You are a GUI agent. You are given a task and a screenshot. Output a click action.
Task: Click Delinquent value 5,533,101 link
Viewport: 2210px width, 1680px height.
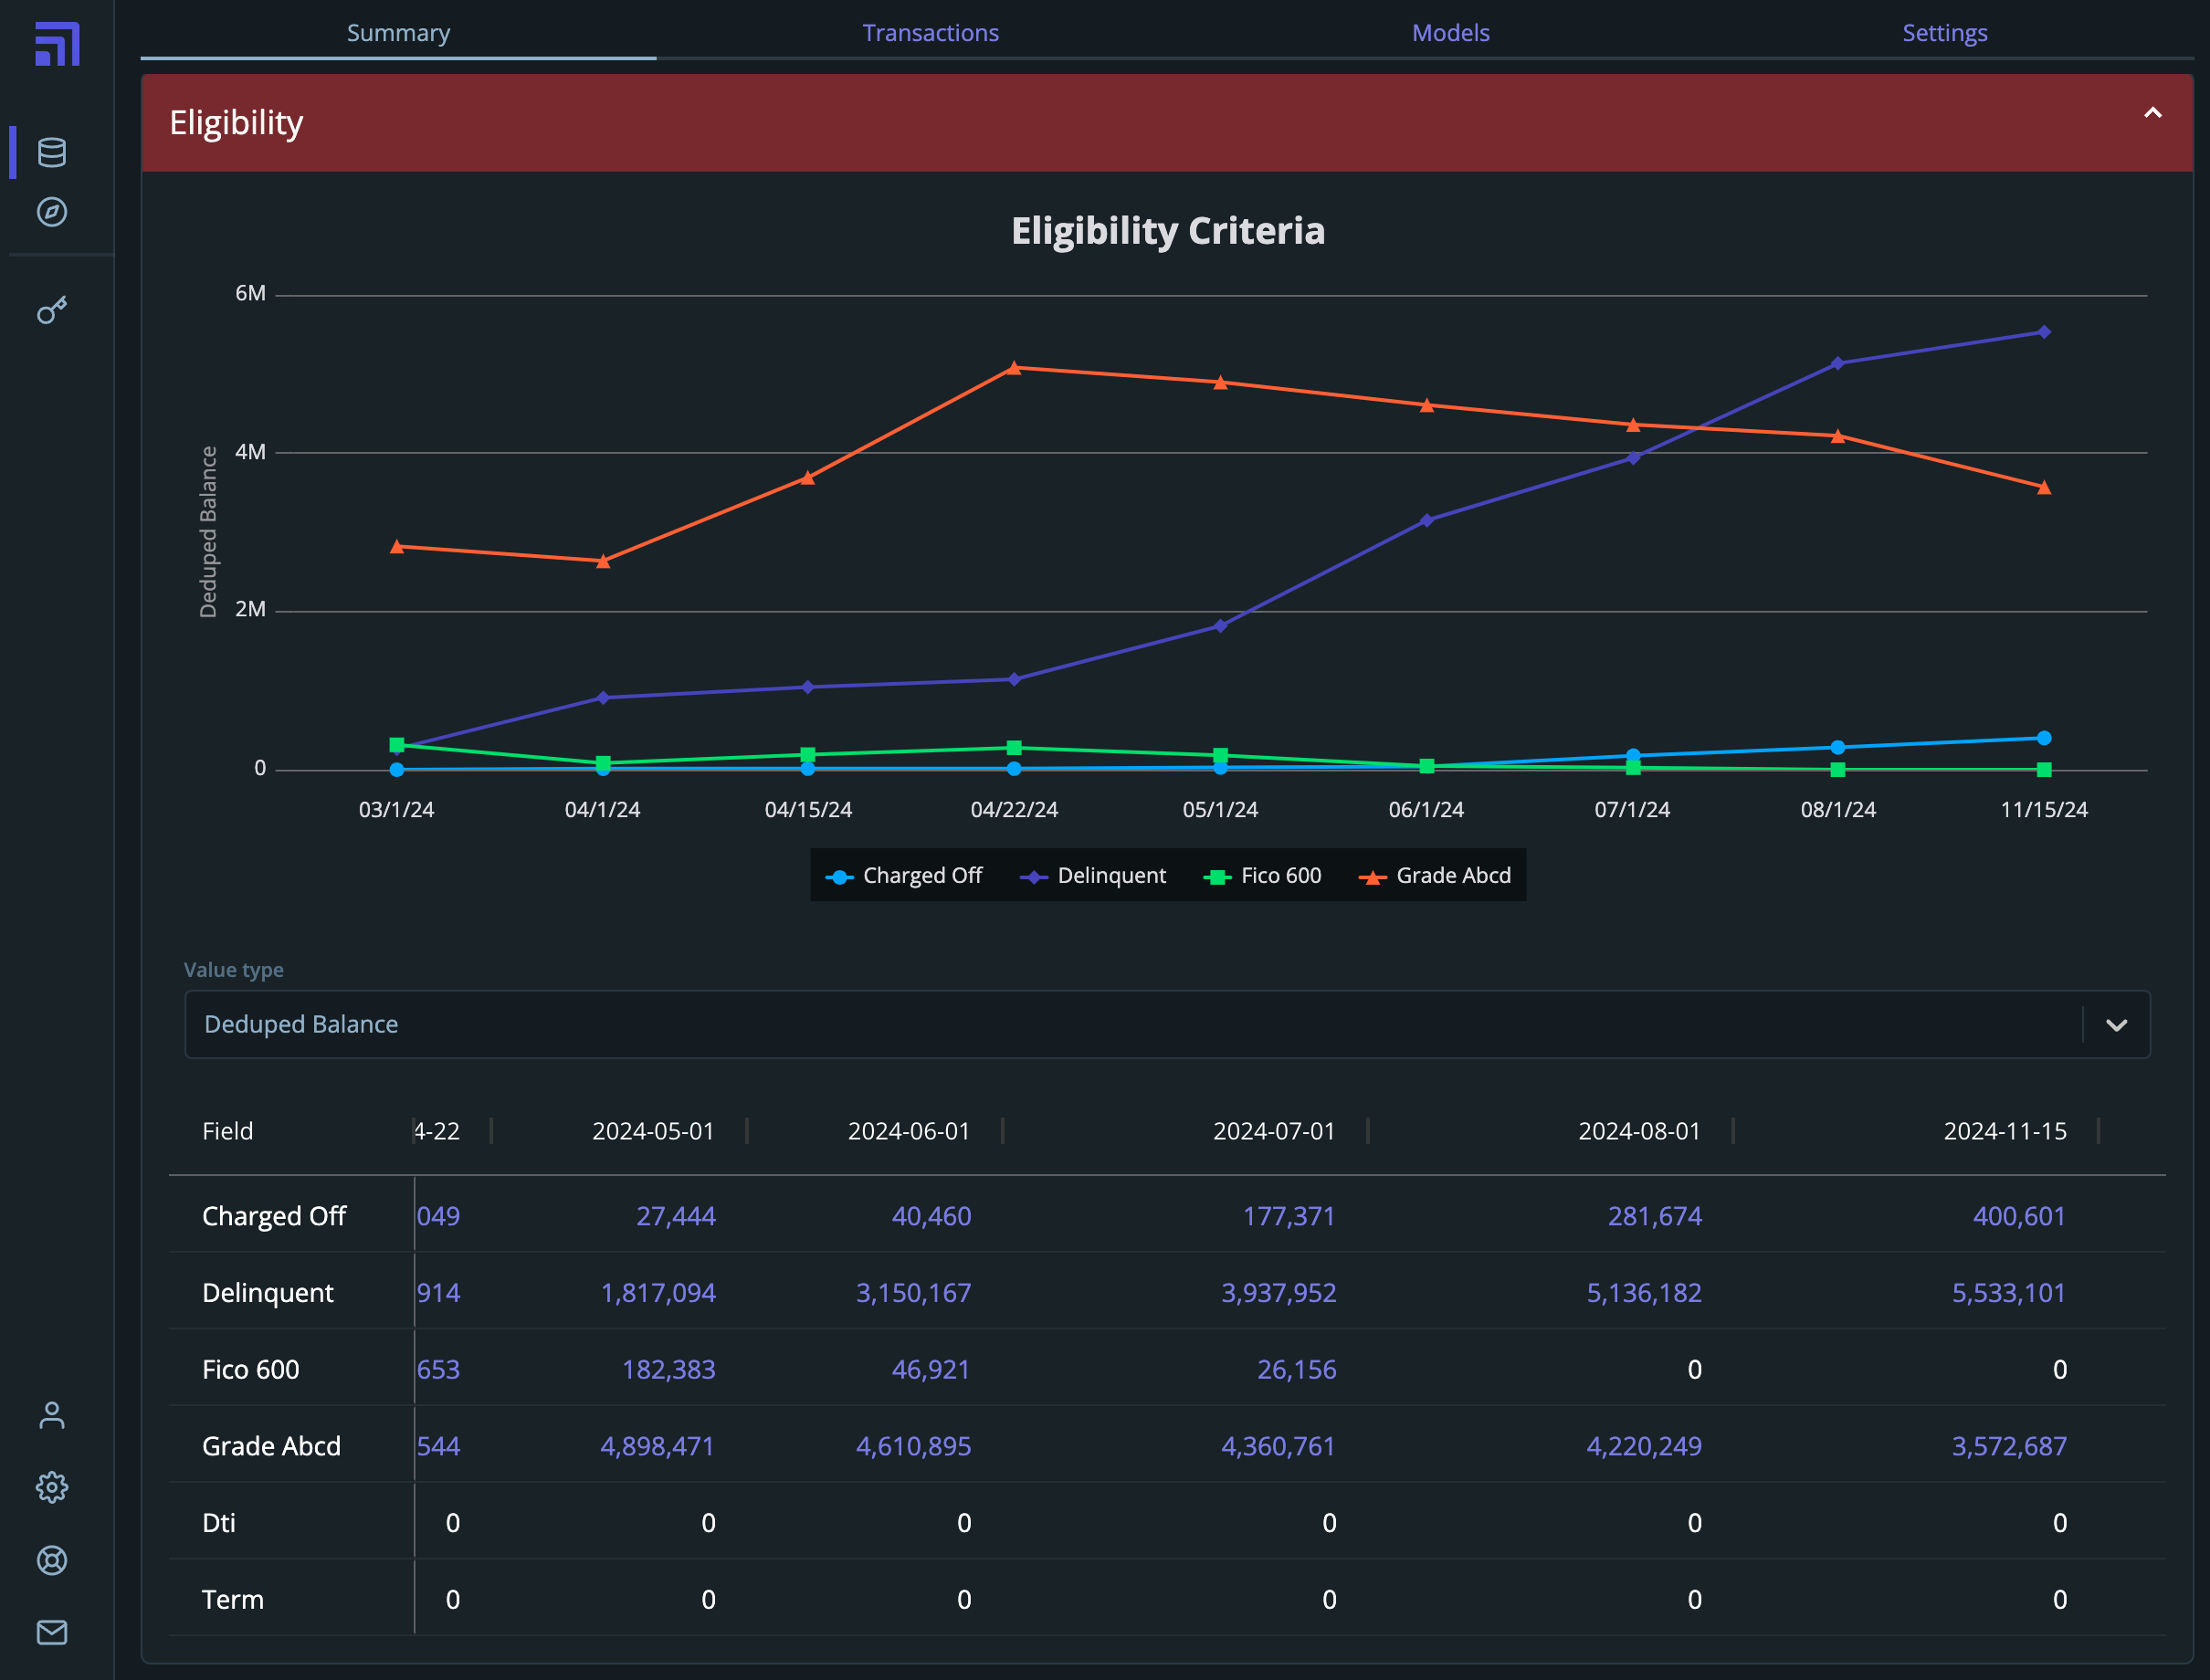coord(2008,1293)
